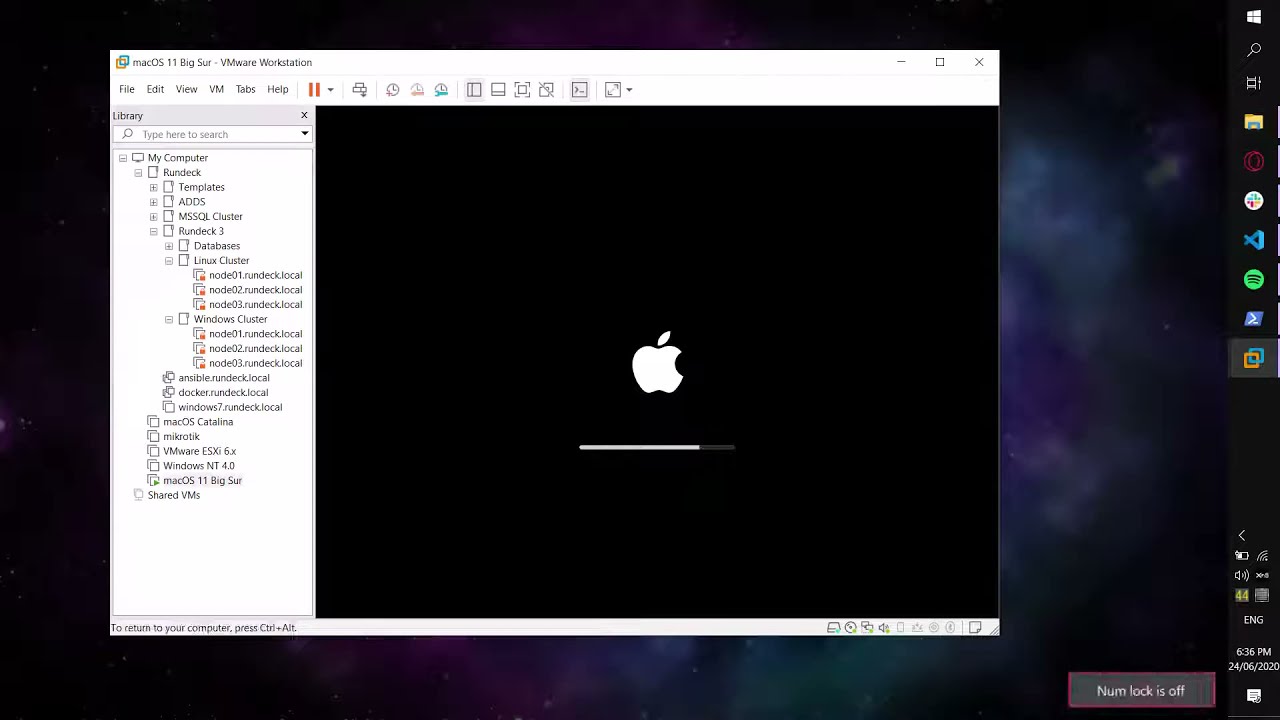The image size is (1280, 720).
Task: Click the stretch guest display icon
Action: tap(613, 90)
